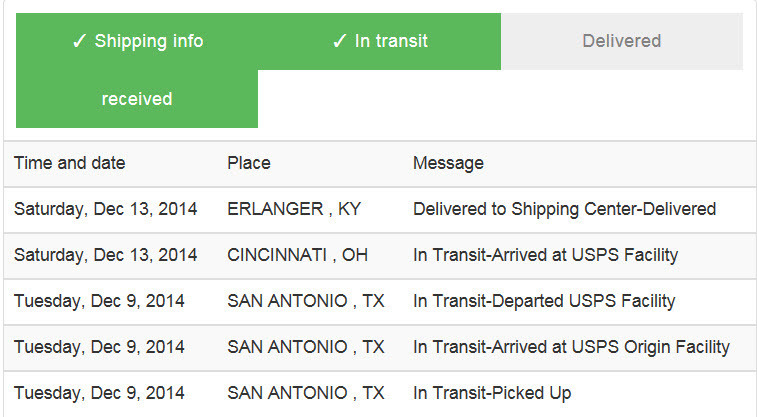Click the Place column header

[249, 163]
